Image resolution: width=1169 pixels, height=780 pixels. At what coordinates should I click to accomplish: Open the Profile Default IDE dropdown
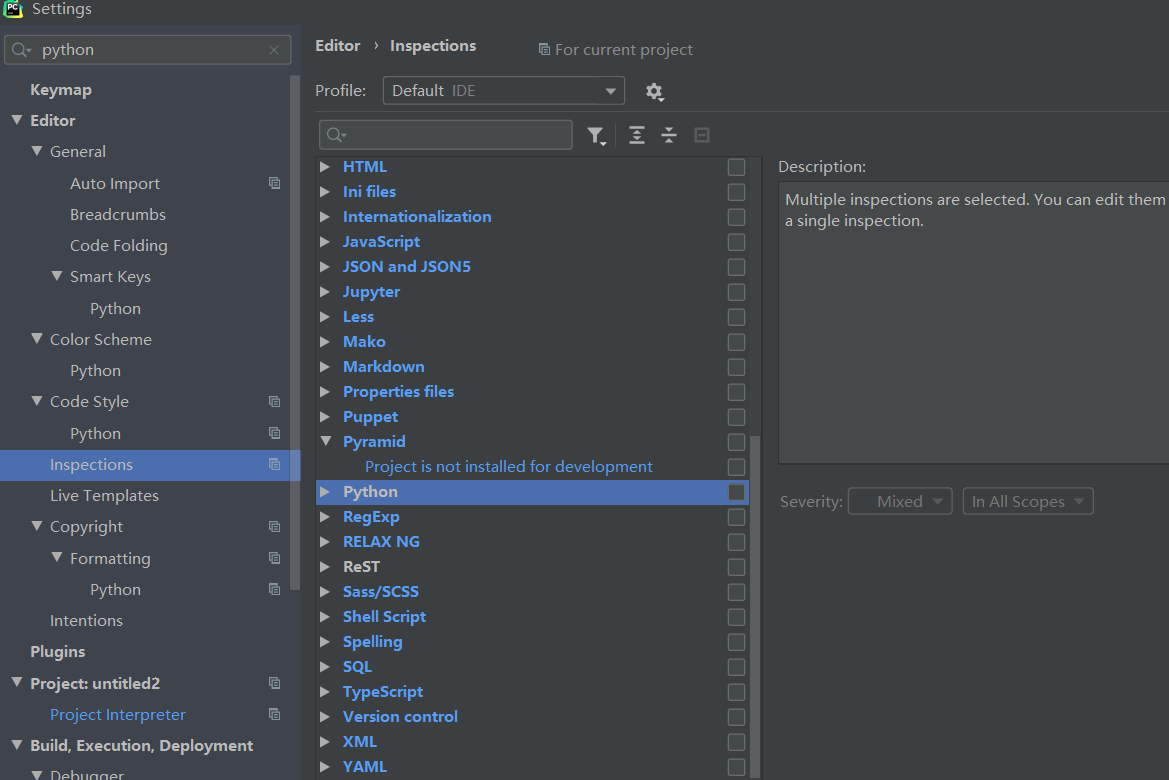[503, 91]
